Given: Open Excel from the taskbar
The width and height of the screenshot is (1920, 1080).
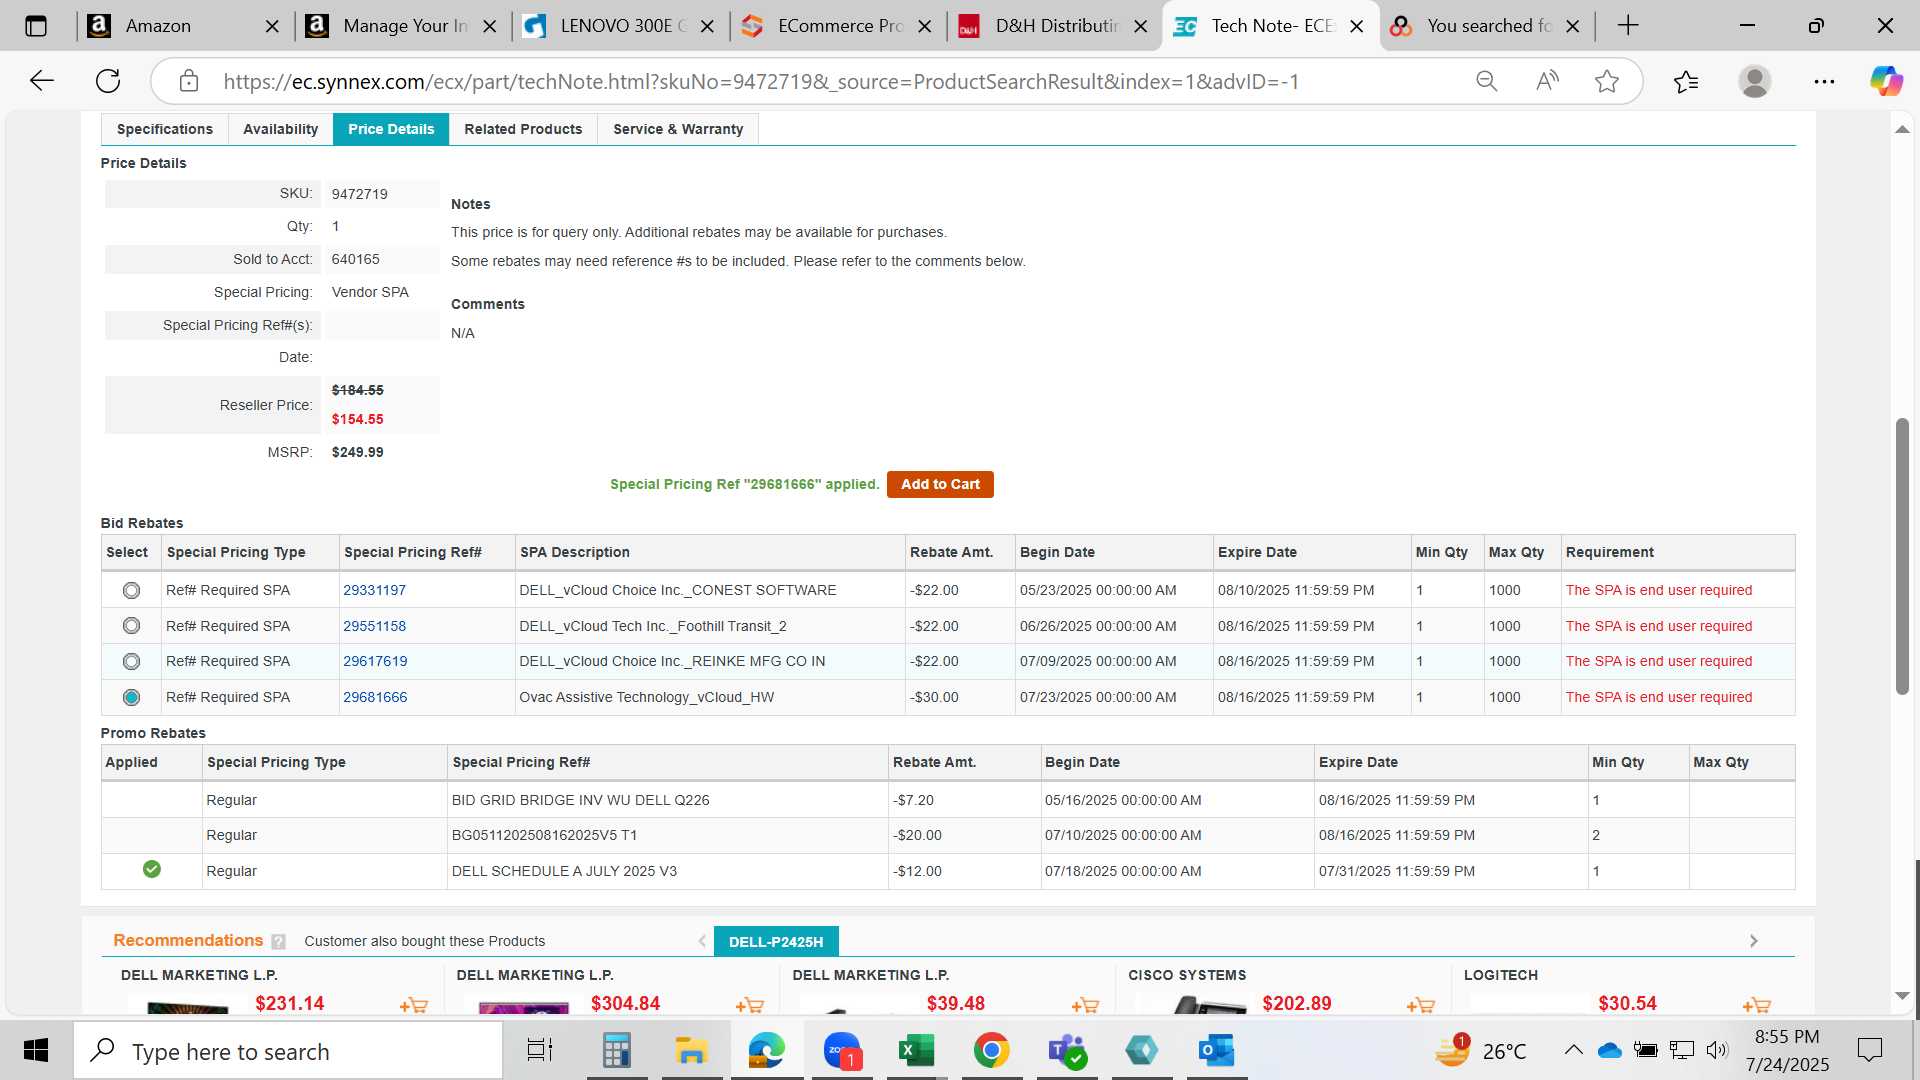Looking at the screenshot, I should [916, 1050].
